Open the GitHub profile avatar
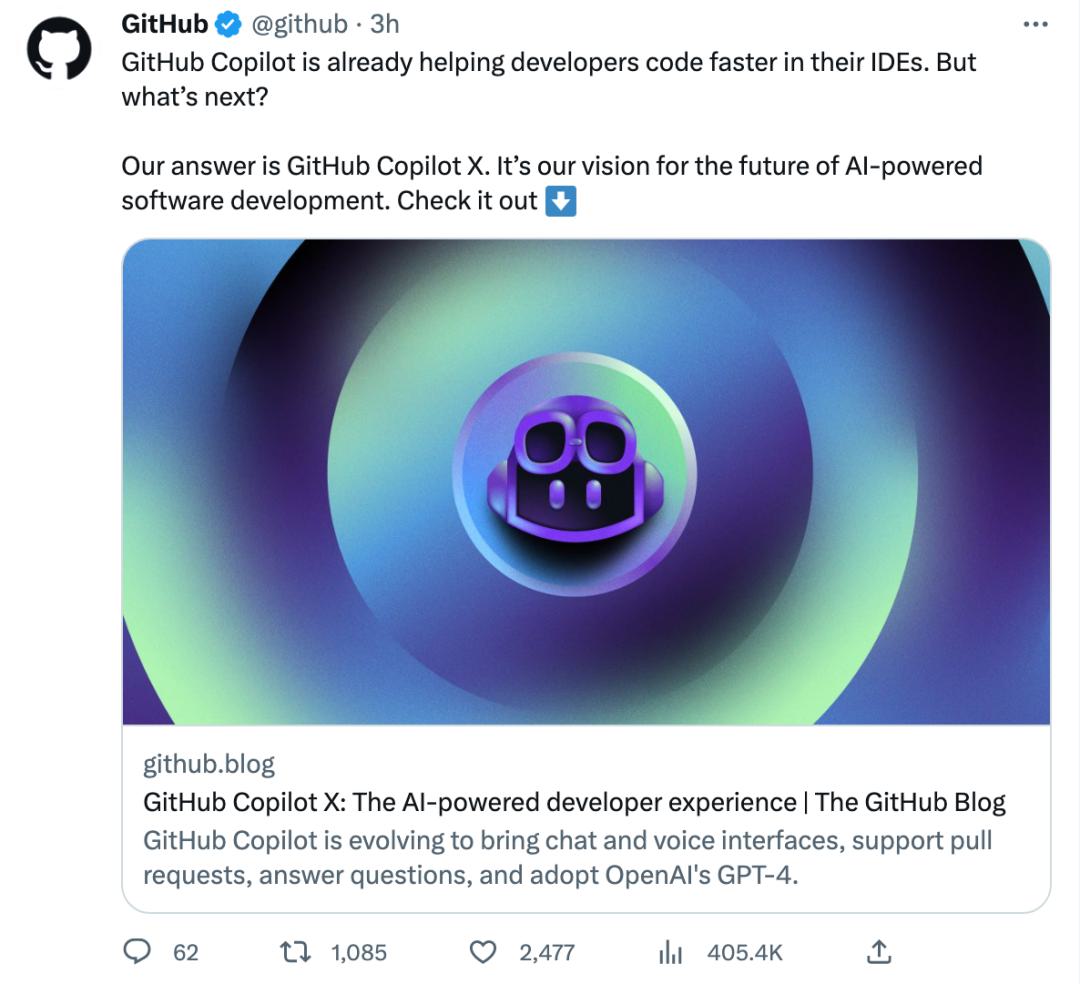The image size is (1080, 984). pyautogui.click(x=59, y=49)
